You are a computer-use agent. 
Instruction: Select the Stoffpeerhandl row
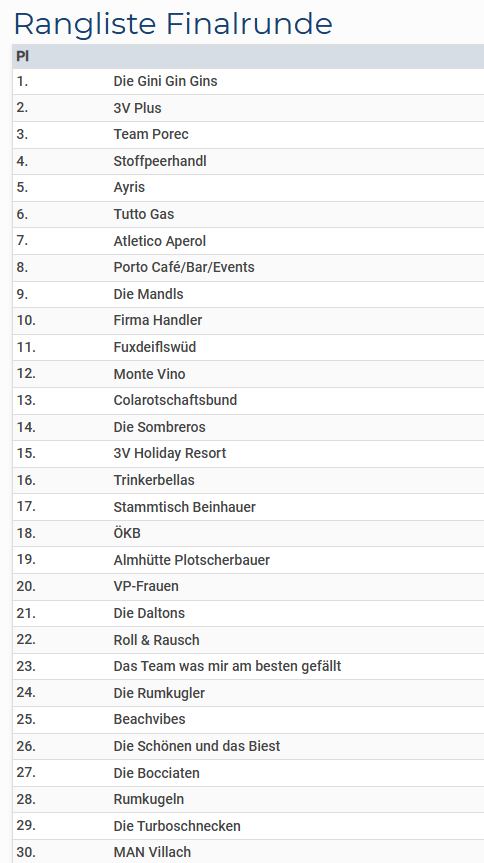[x=248, y=161]
